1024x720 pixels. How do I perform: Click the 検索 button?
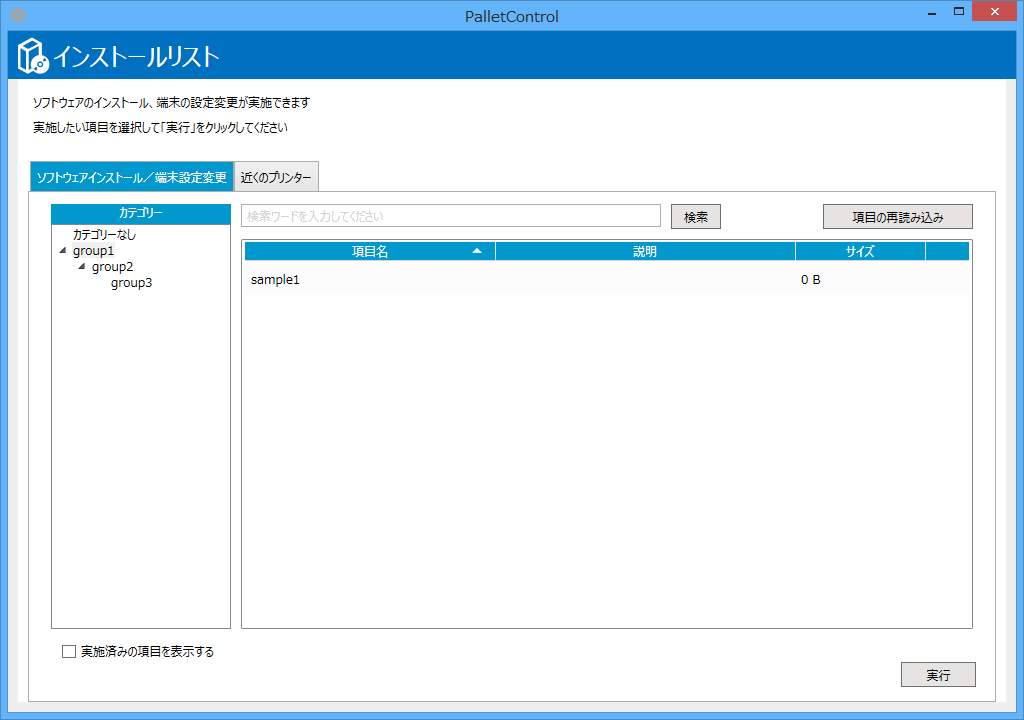pyautogui.click(x=696, y=217)
